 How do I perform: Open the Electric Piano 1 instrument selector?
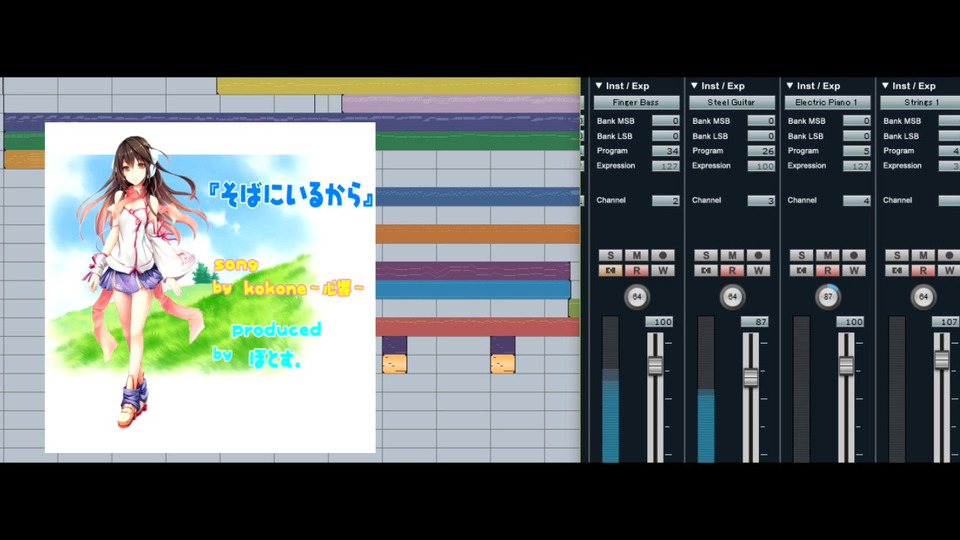(827, 102)
